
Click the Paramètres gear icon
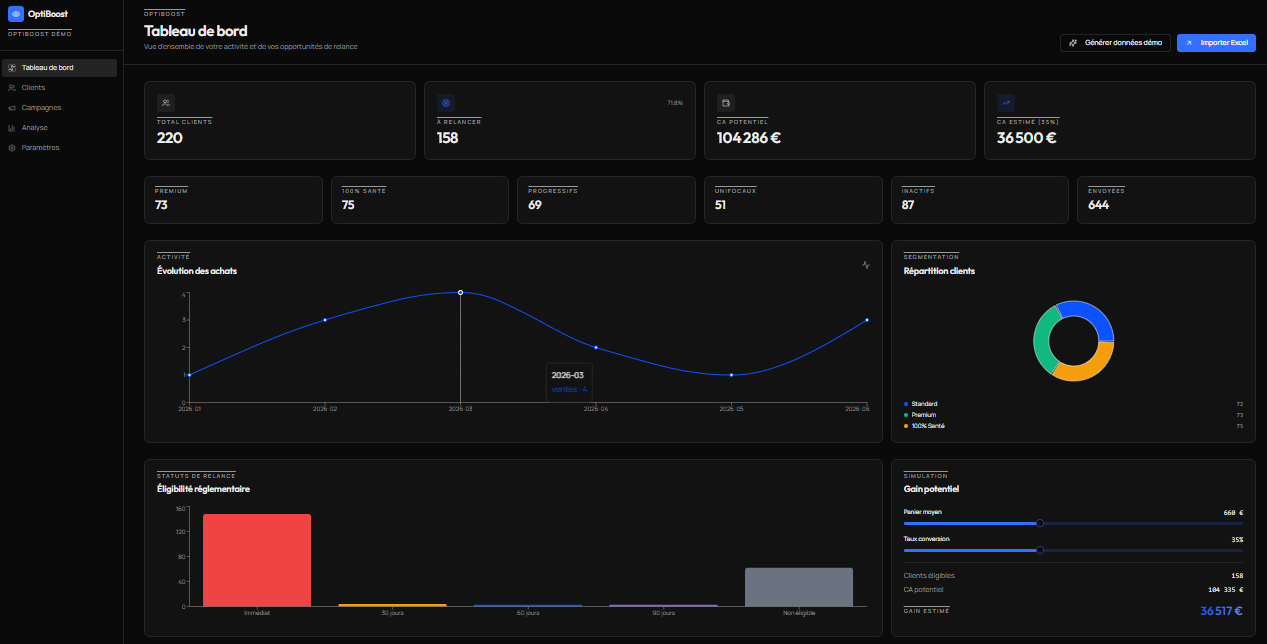point(12,148)
